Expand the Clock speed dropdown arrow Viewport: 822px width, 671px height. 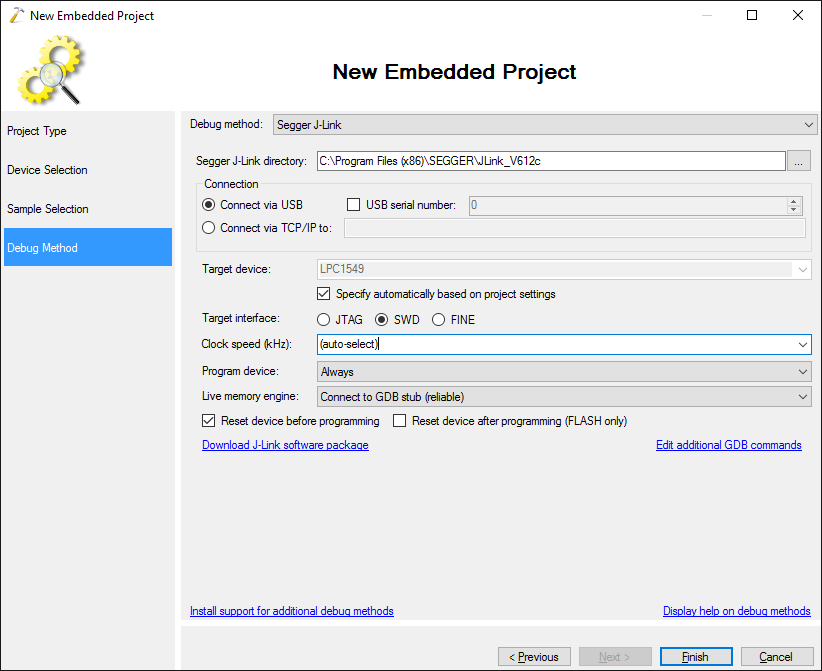coord(803,344)
